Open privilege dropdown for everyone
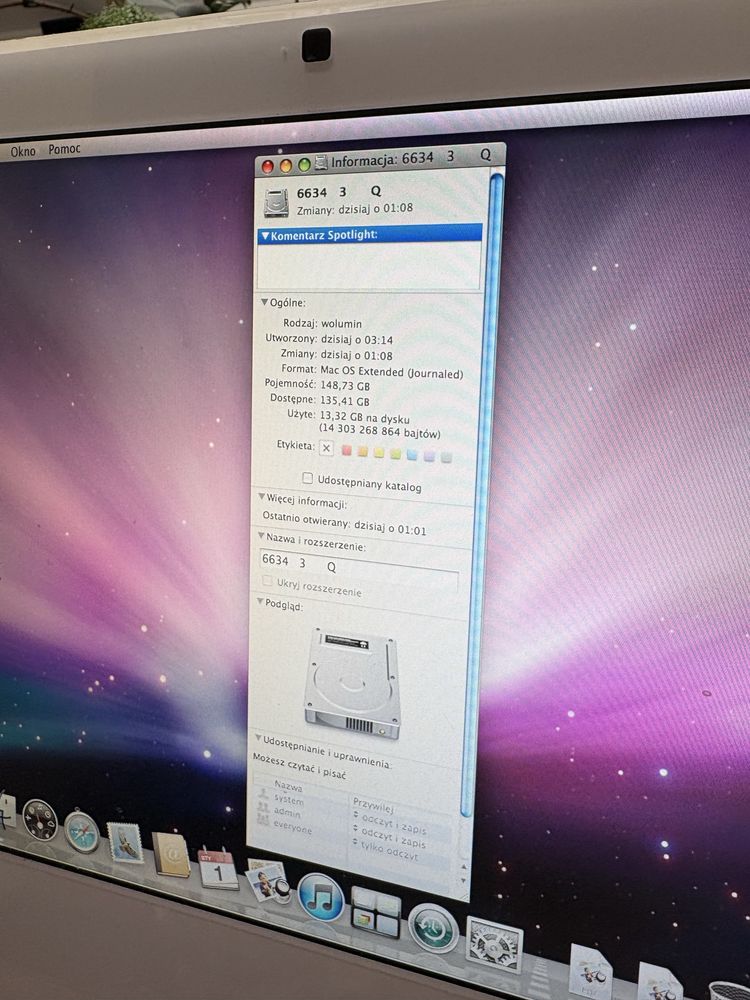The image size is (750, 1000). pyautogui.click(x=385, y=848)
